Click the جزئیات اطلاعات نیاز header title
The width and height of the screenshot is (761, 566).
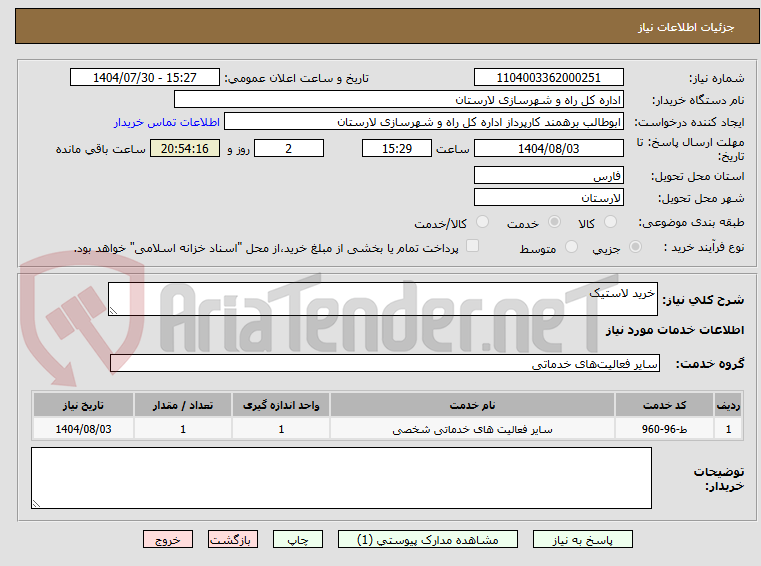686,27
